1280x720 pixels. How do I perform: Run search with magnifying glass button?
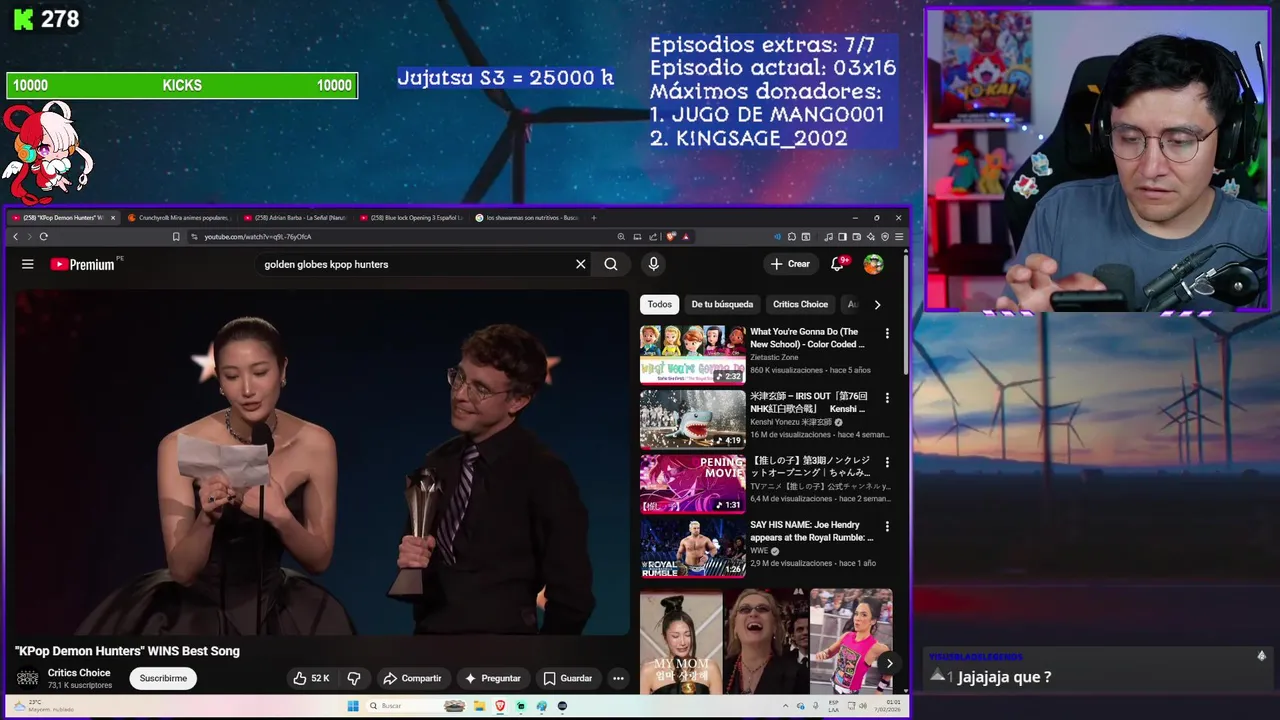(x=611, y=264)
